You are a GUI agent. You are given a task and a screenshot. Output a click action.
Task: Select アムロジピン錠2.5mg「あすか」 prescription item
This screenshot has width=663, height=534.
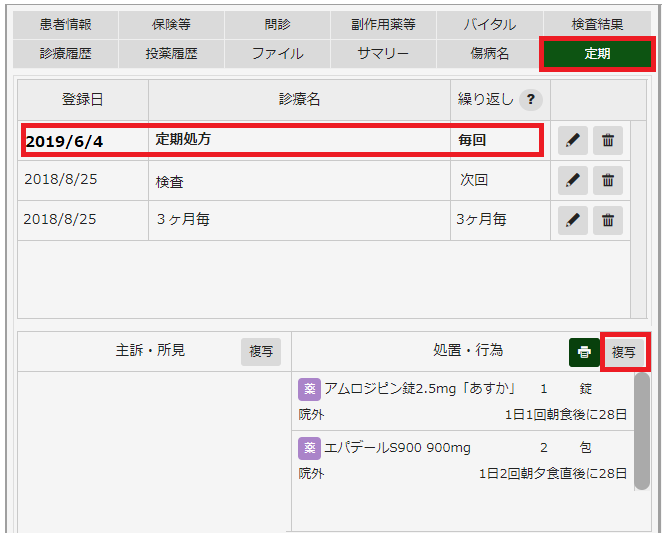tap(463, 402)
